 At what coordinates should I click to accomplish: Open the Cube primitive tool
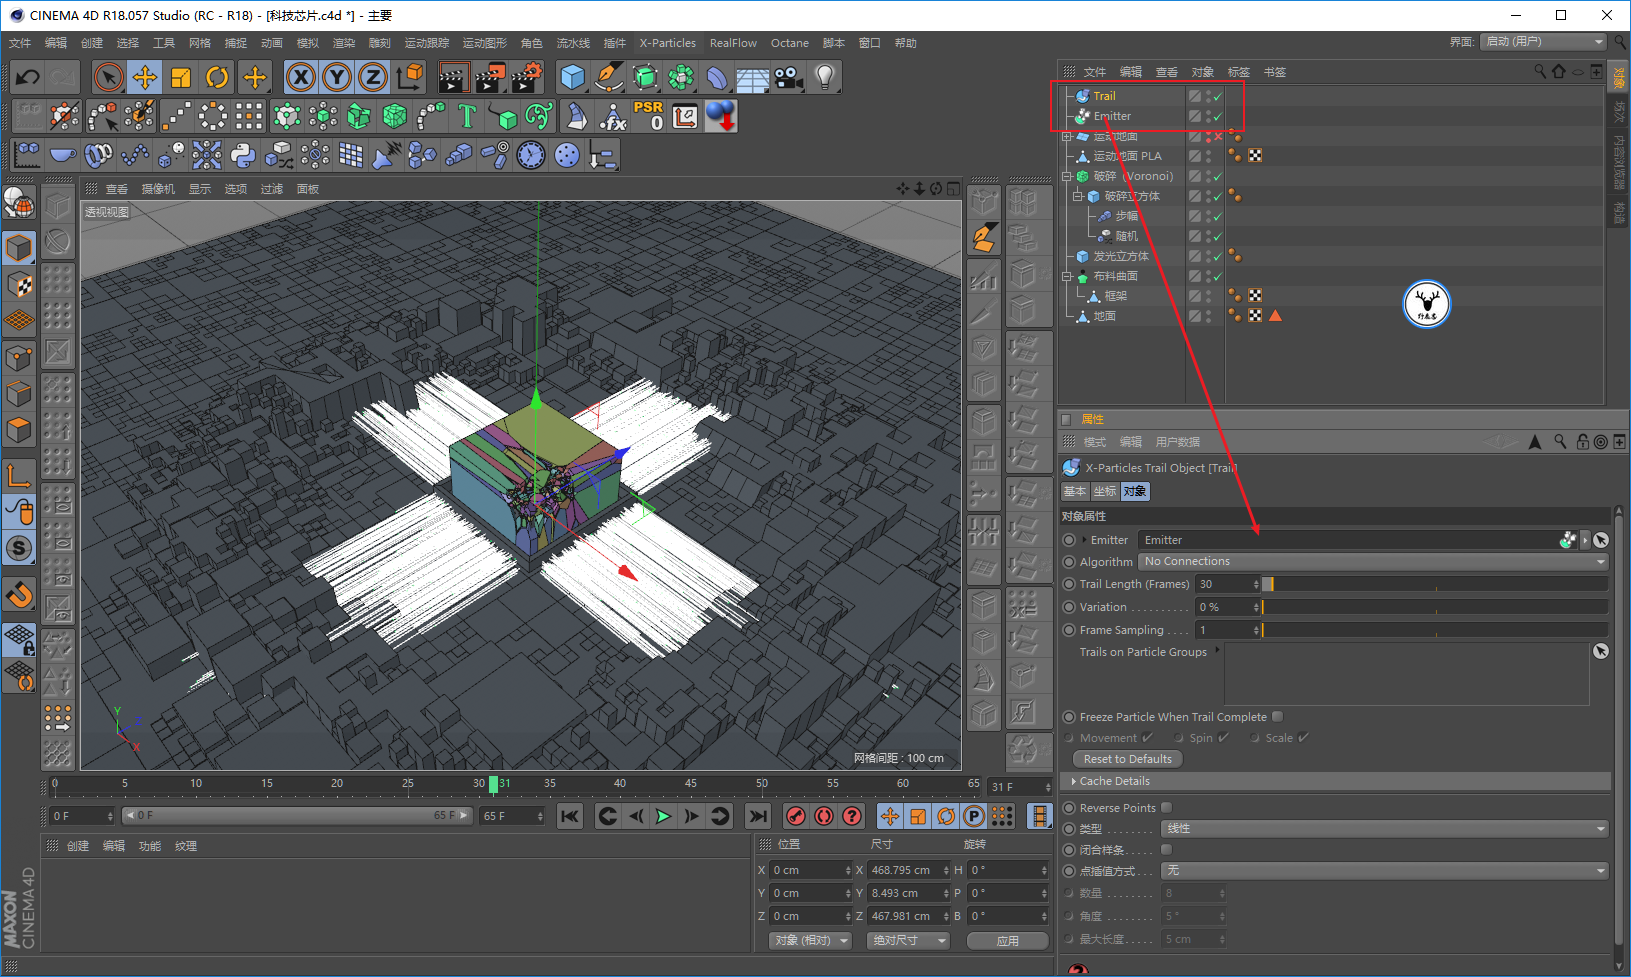pos(573,77)
